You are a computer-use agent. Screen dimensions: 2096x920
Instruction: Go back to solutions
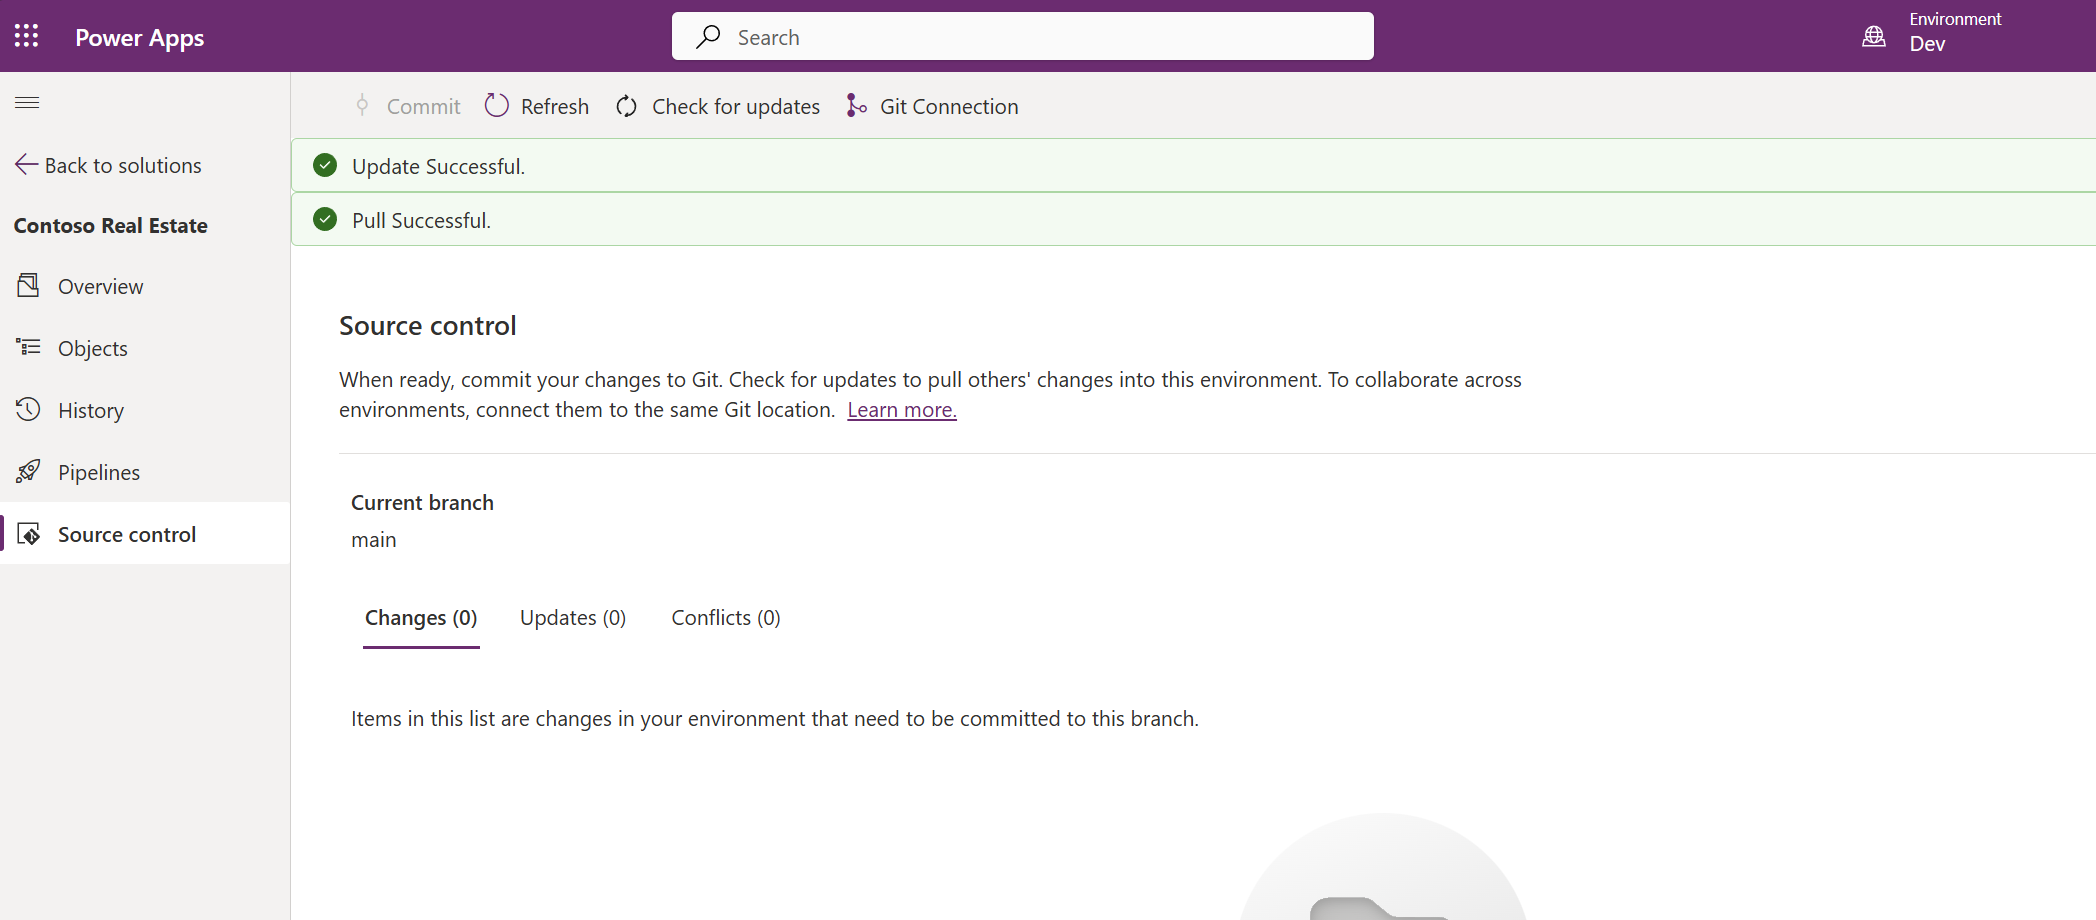tap(109, 166)
